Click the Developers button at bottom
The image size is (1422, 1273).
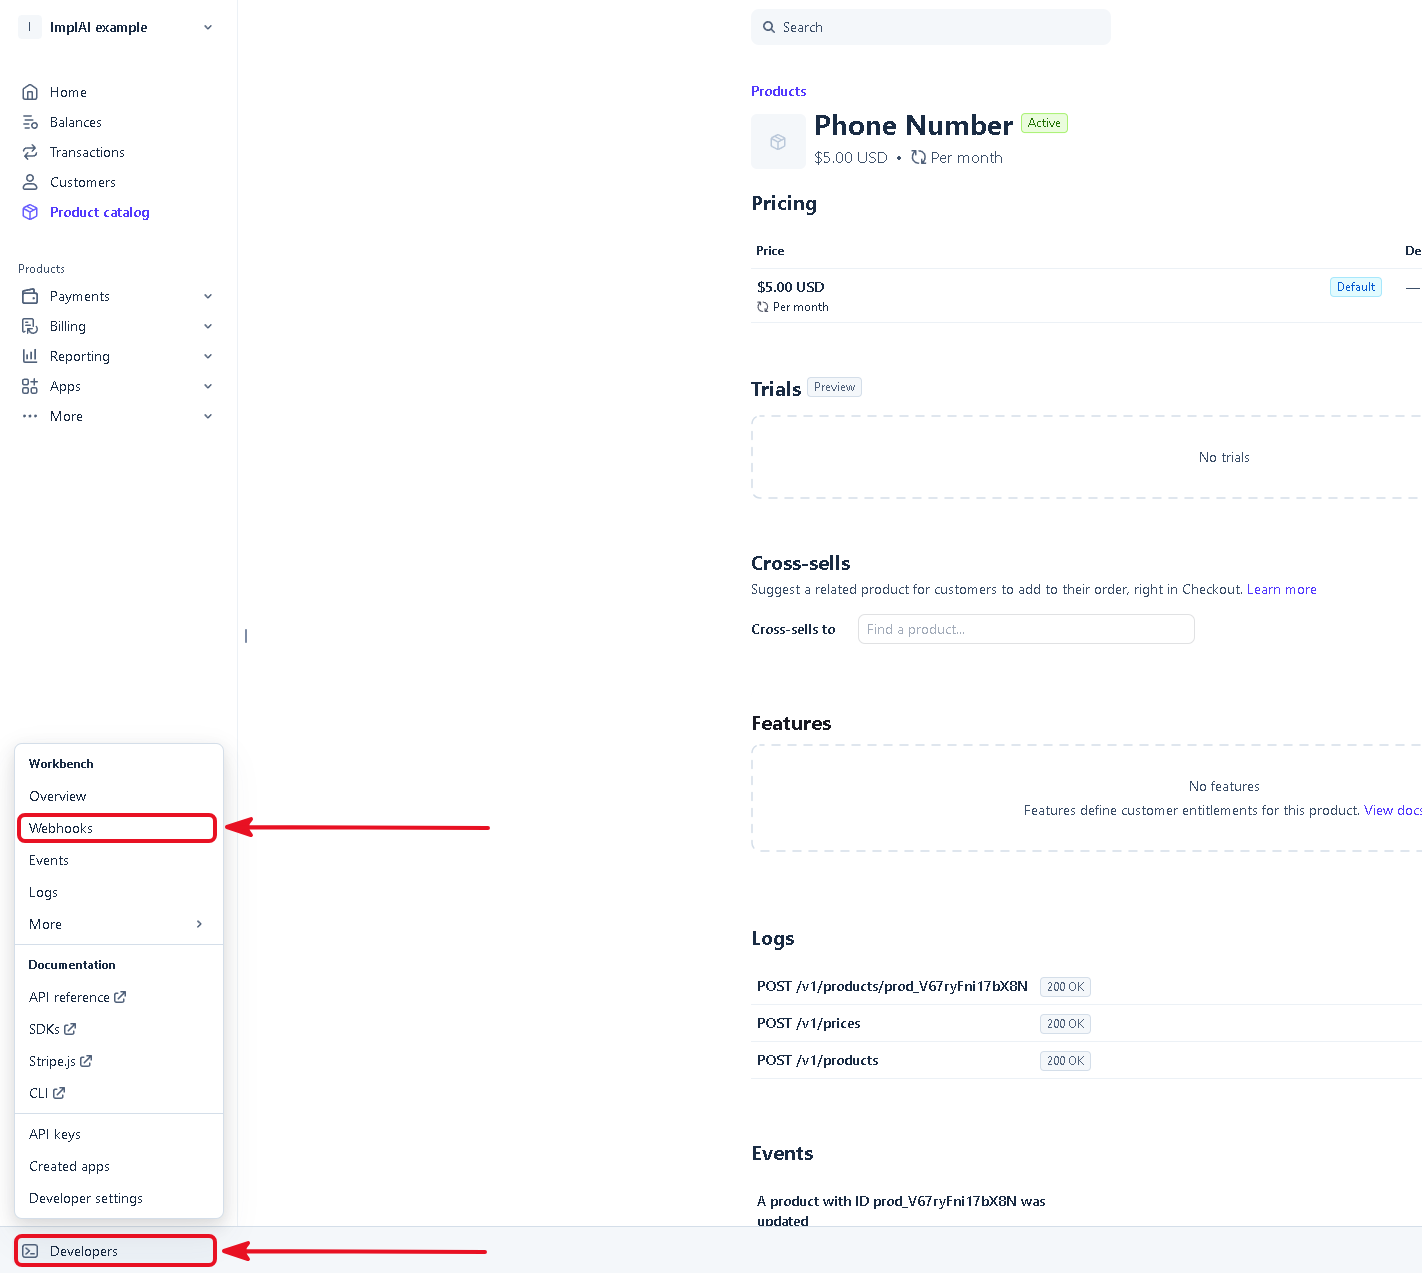pyautogui.click(x=115, y=1251)
